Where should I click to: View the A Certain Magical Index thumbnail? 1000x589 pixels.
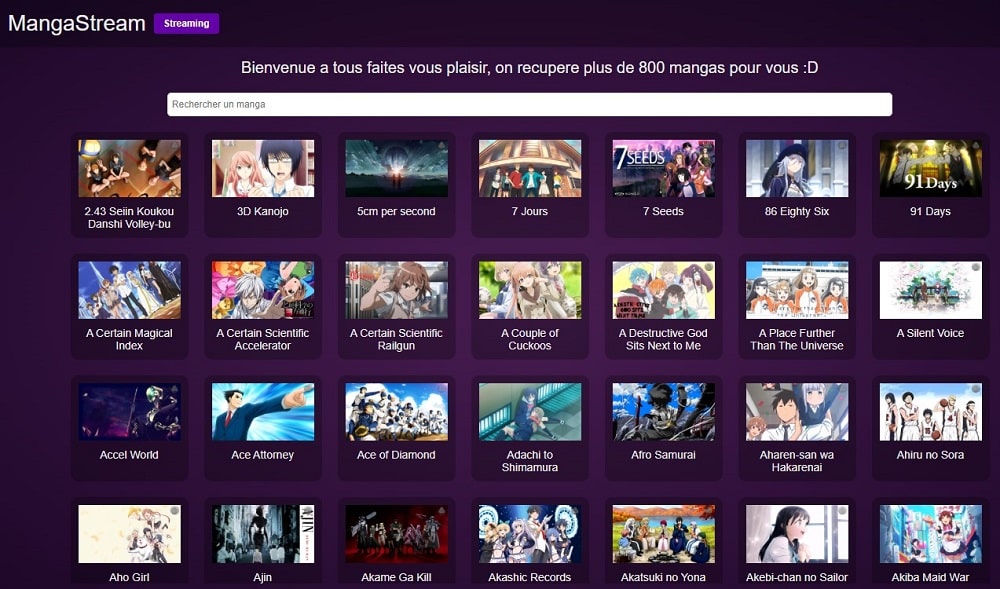129,290
